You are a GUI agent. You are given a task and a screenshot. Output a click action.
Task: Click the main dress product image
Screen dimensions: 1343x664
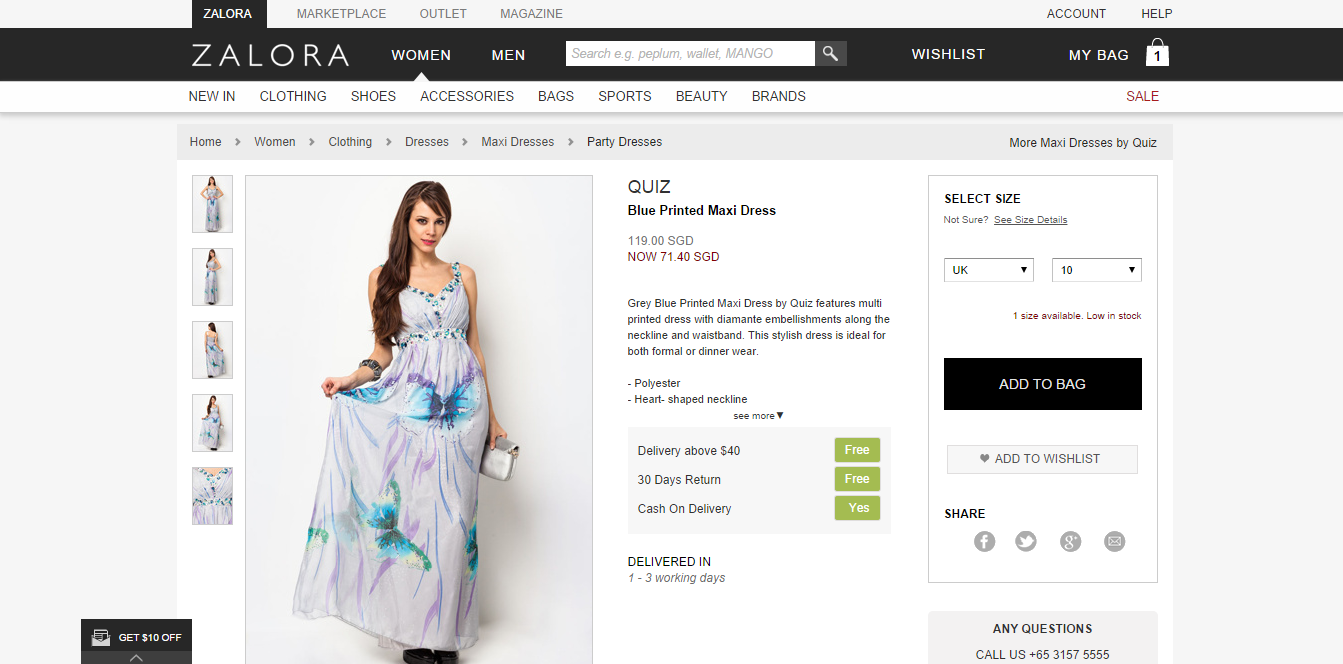click(419, 420)
